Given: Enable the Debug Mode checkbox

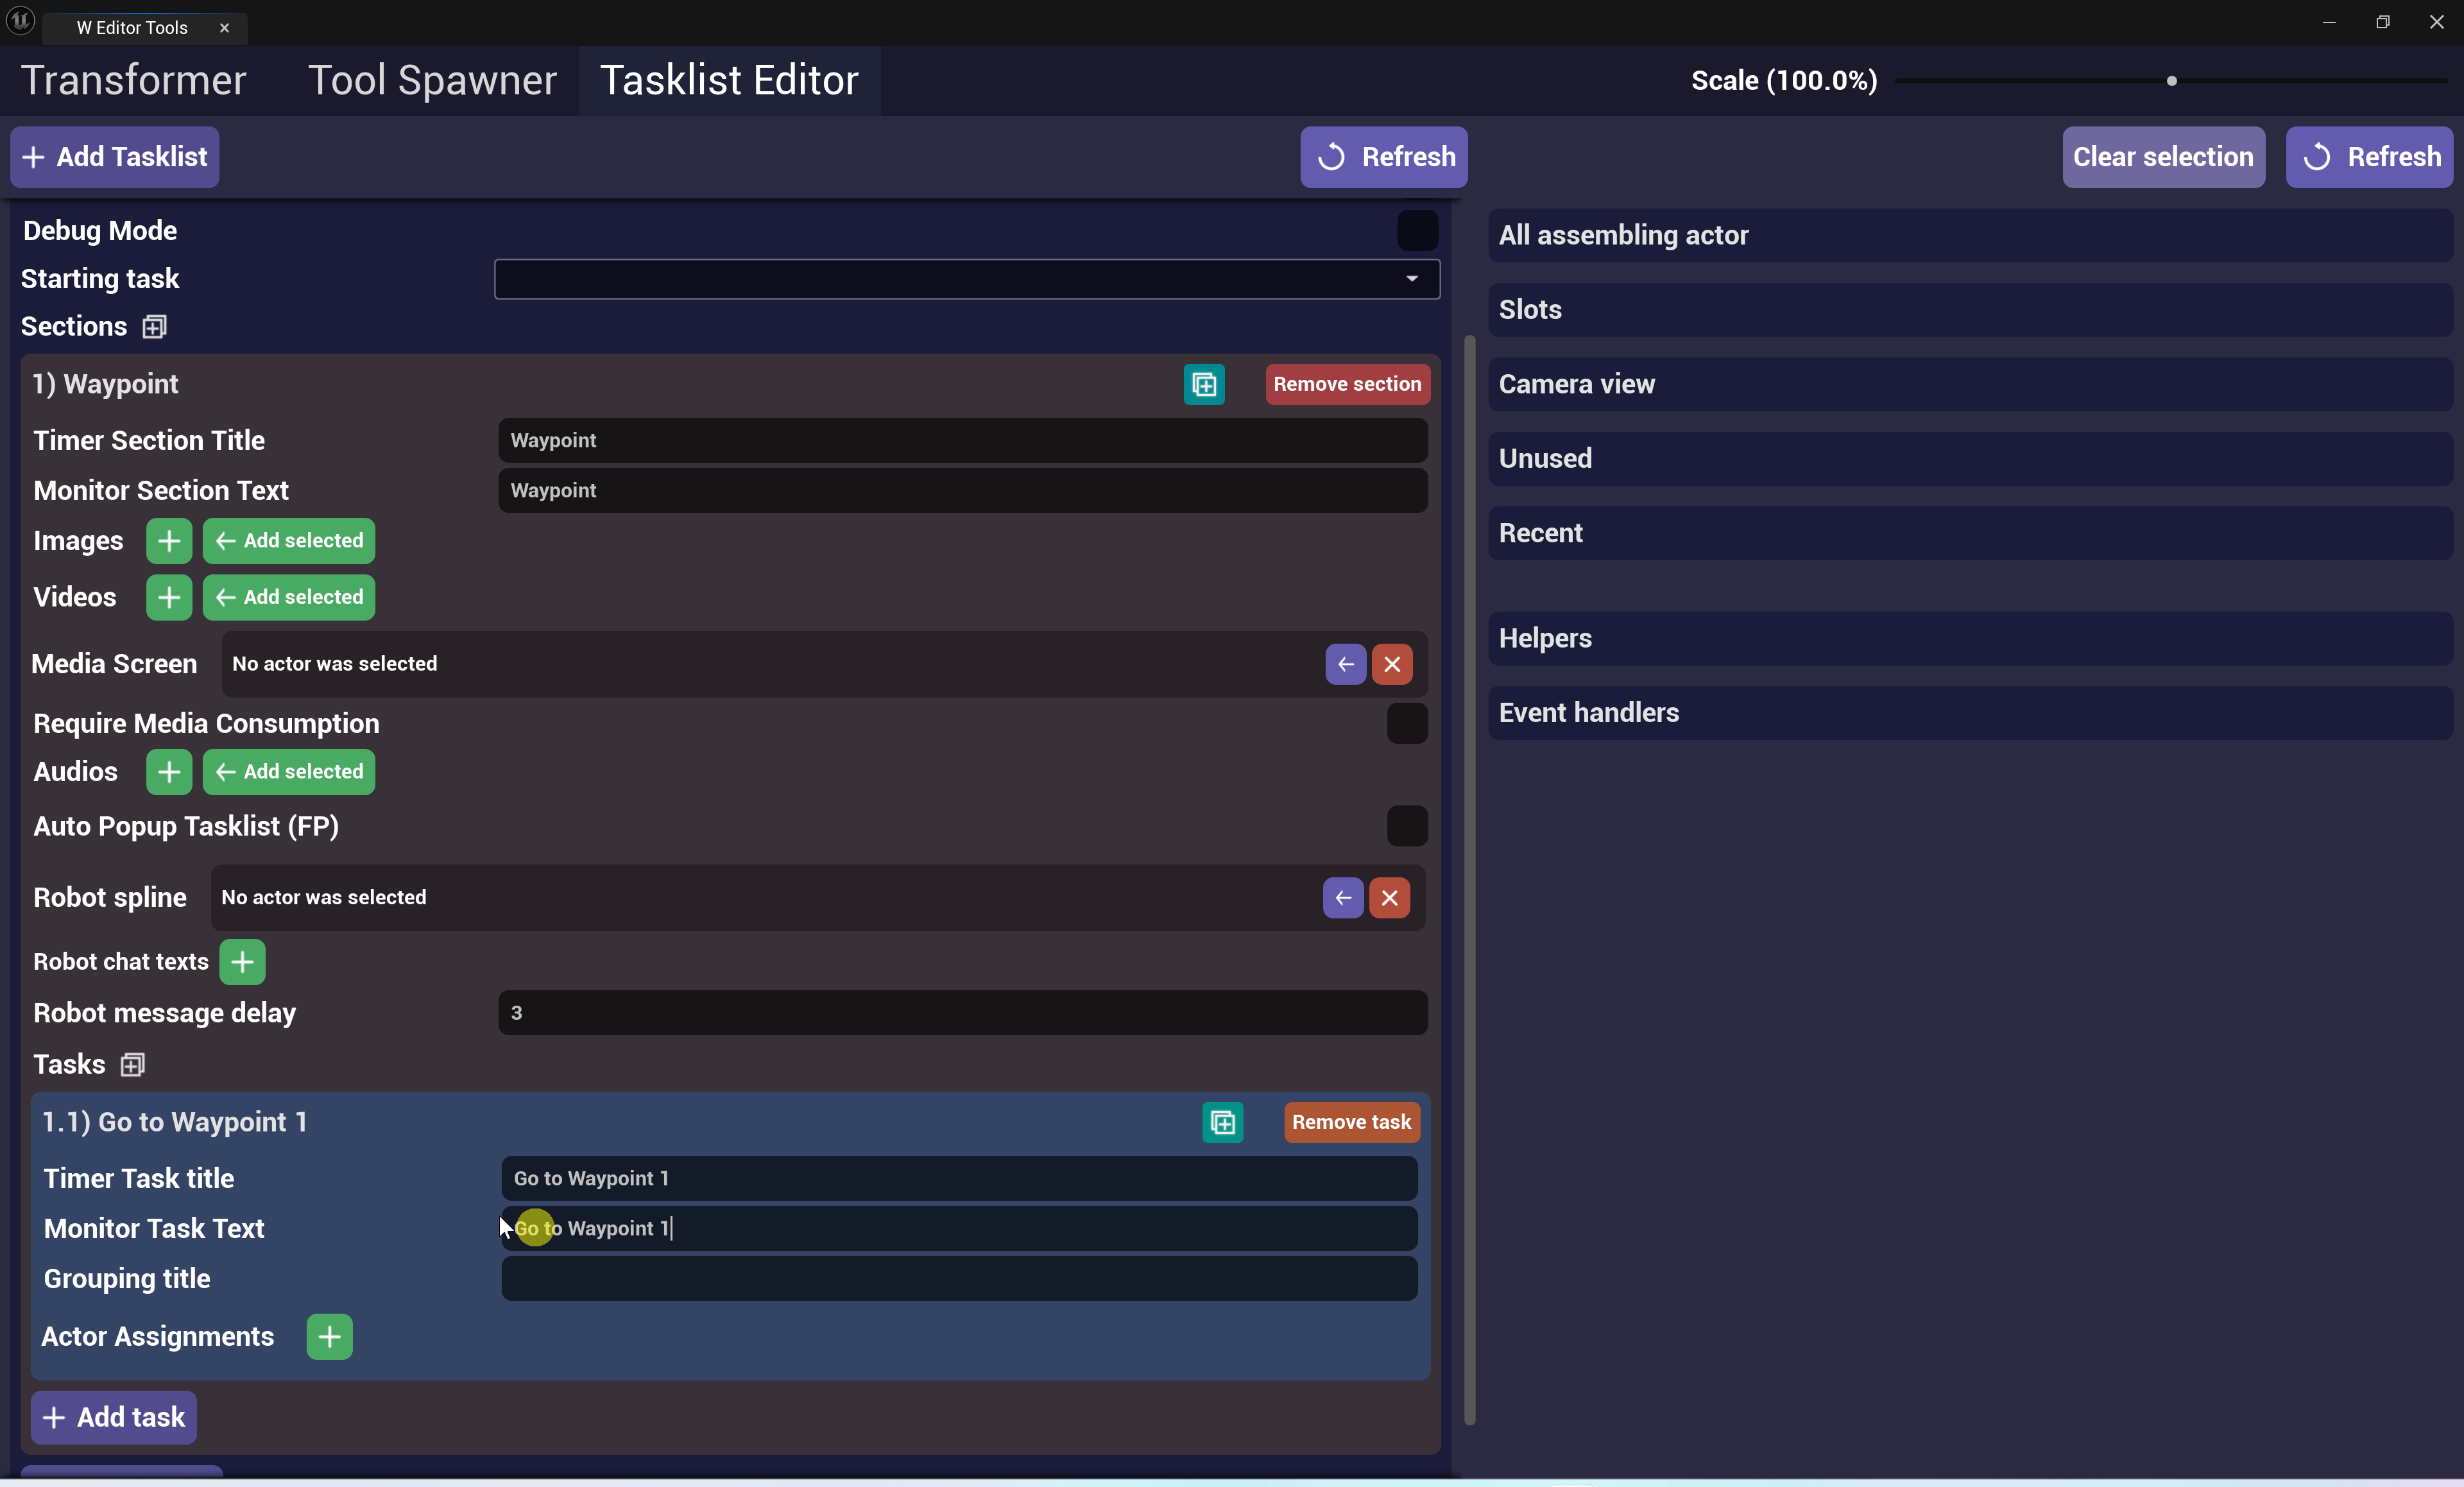Looking at the screenshot, I should [x=1417, y=231].
